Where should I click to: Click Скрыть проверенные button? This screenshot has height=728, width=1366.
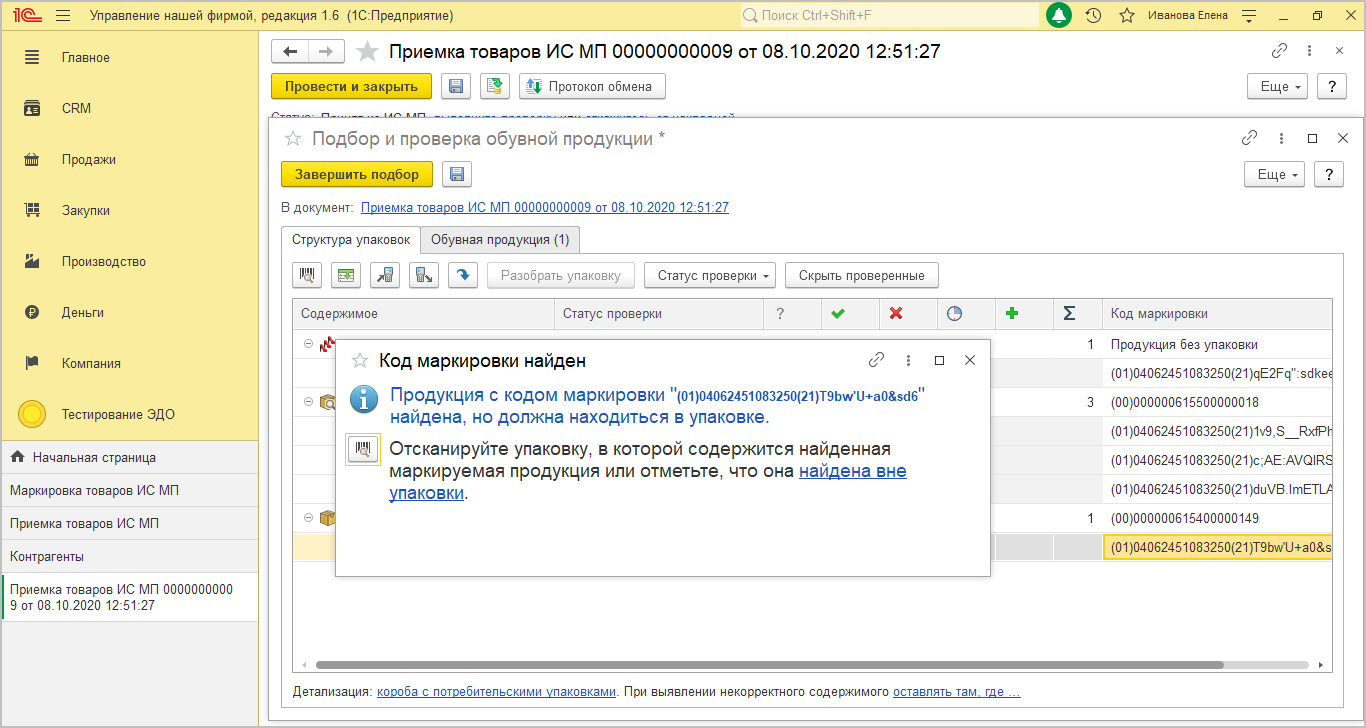point(862,275)
